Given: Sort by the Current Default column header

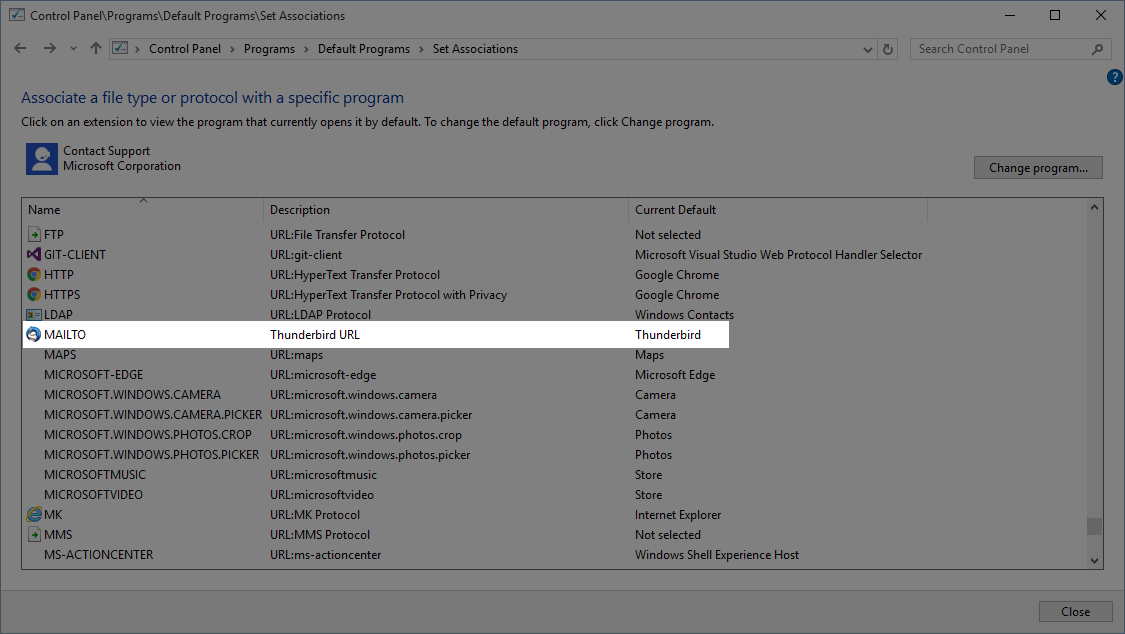Looking at the screenshot, I should 778,209.
